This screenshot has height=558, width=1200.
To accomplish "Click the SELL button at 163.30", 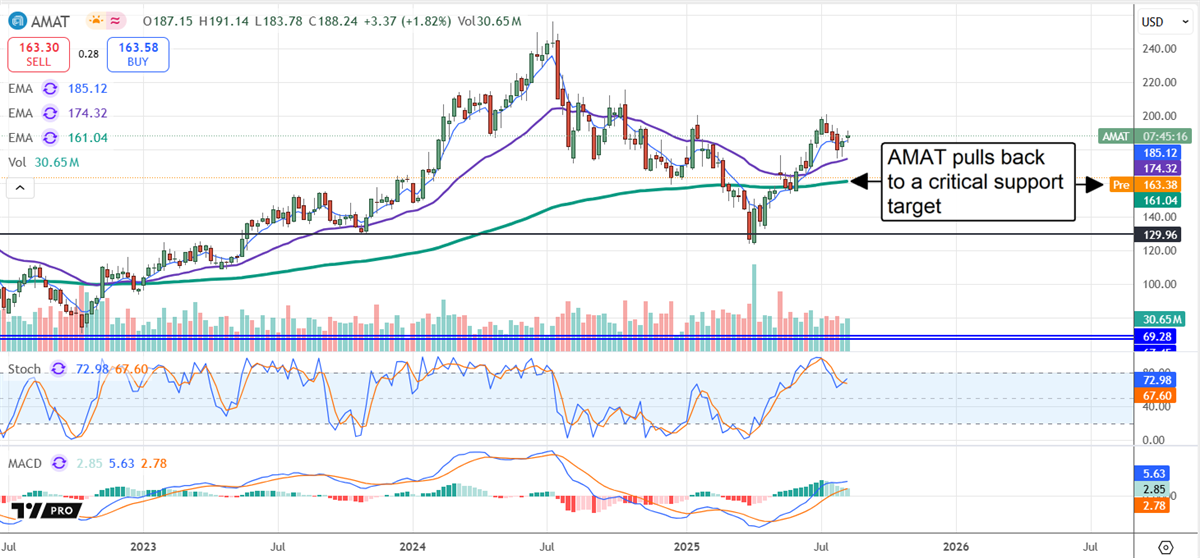I will pos(39,53).
